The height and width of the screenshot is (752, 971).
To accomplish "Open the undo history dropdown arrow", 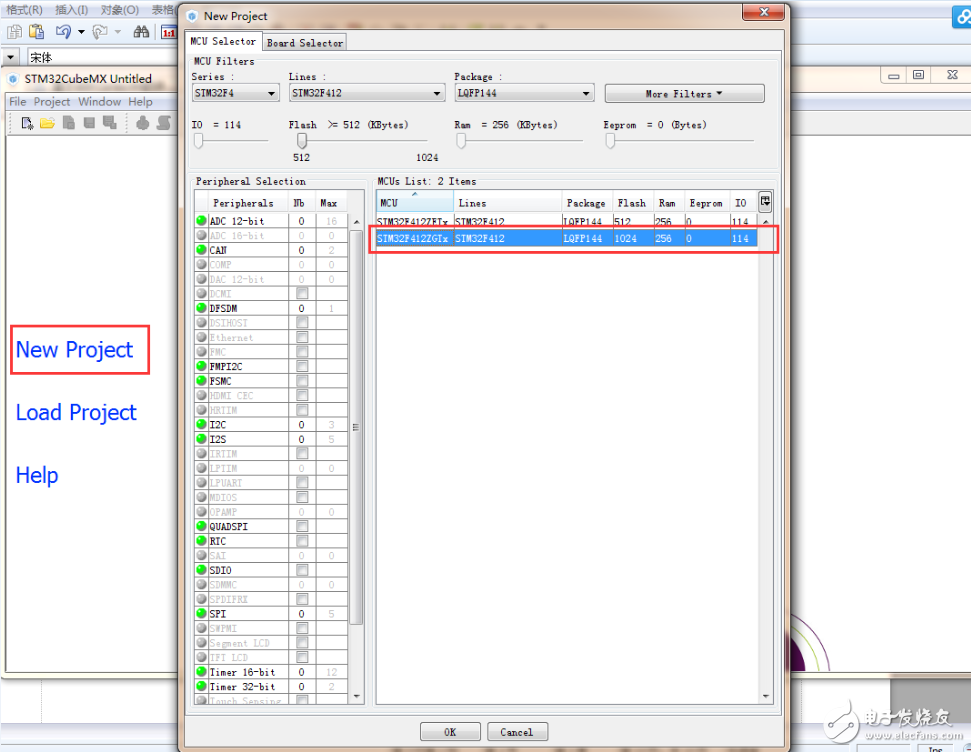I will [x=81, y=32].
